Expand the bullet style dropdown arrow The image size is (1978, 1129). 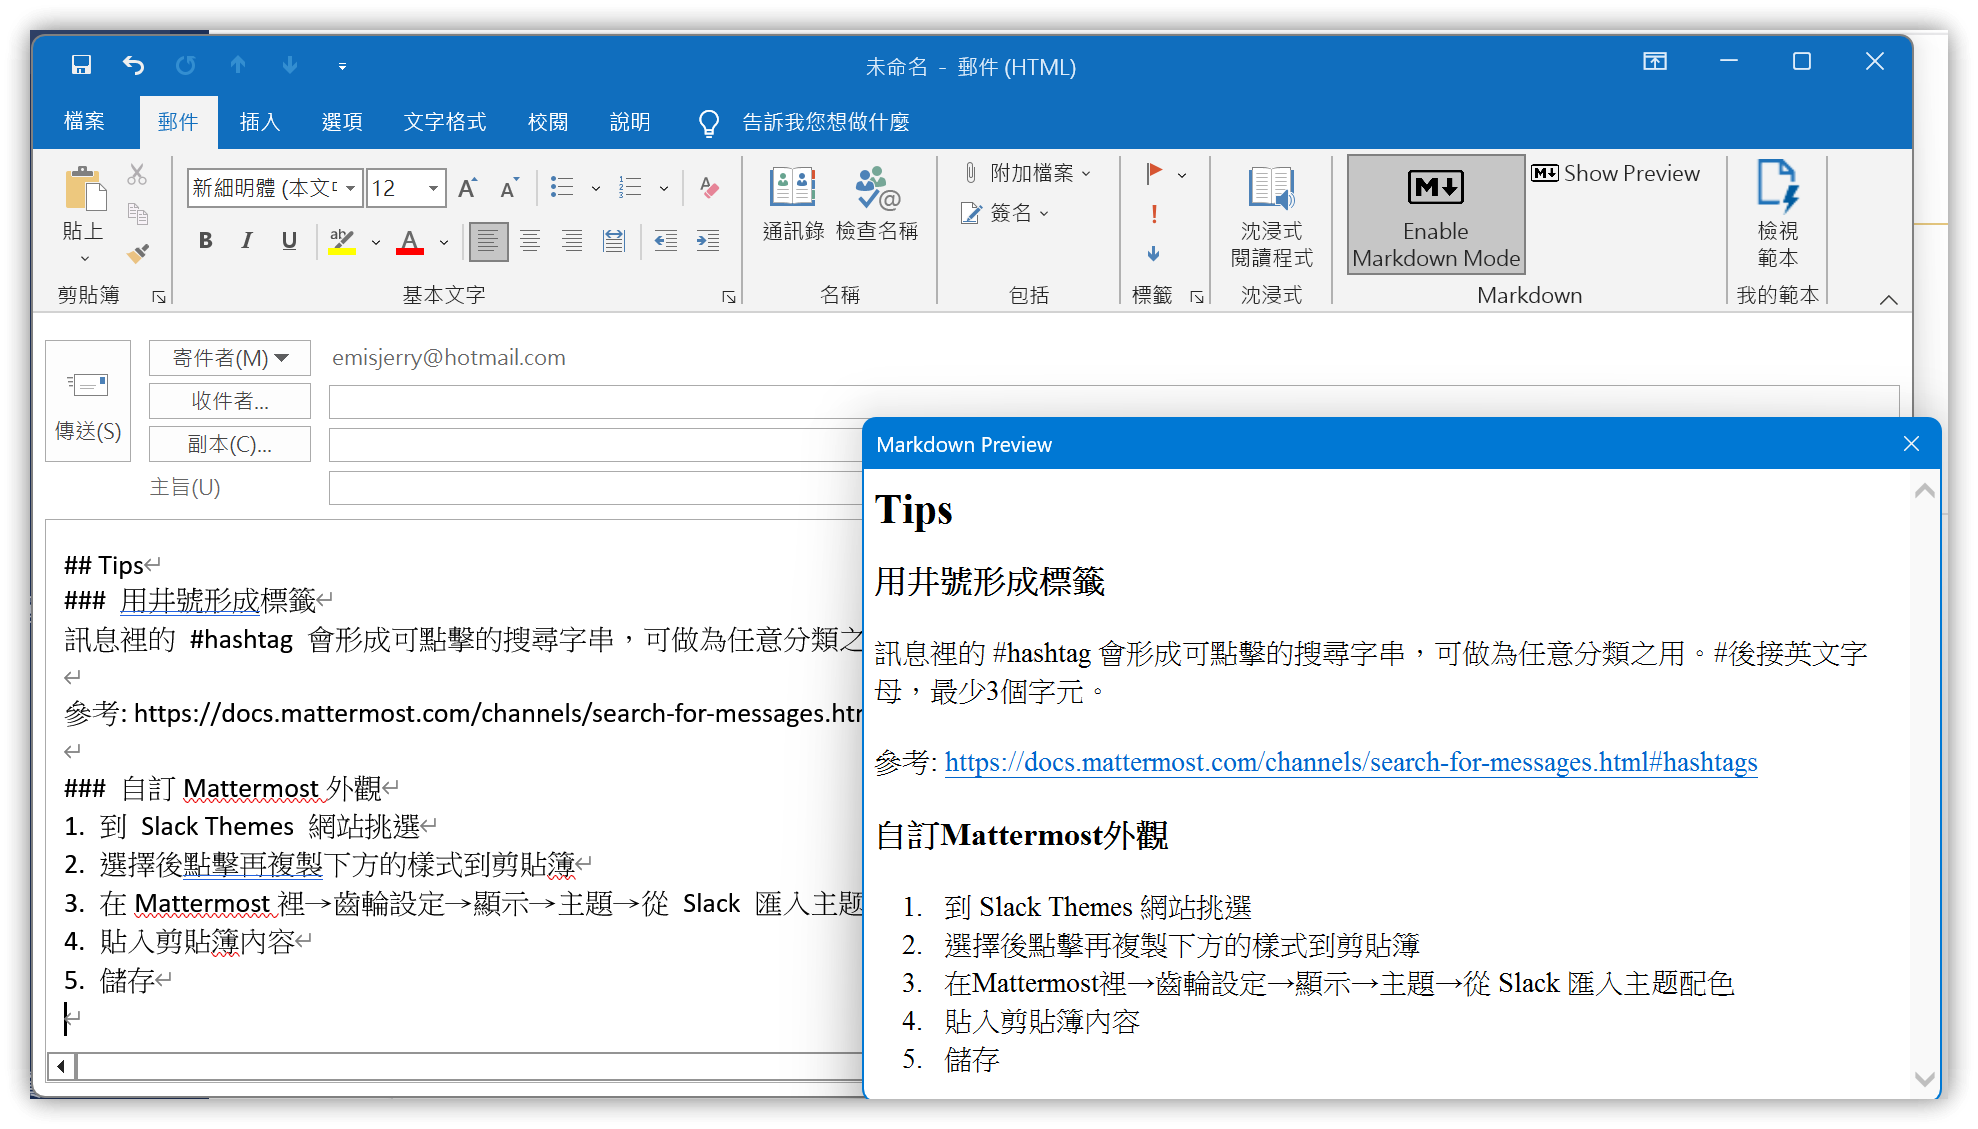coord(596,188)
